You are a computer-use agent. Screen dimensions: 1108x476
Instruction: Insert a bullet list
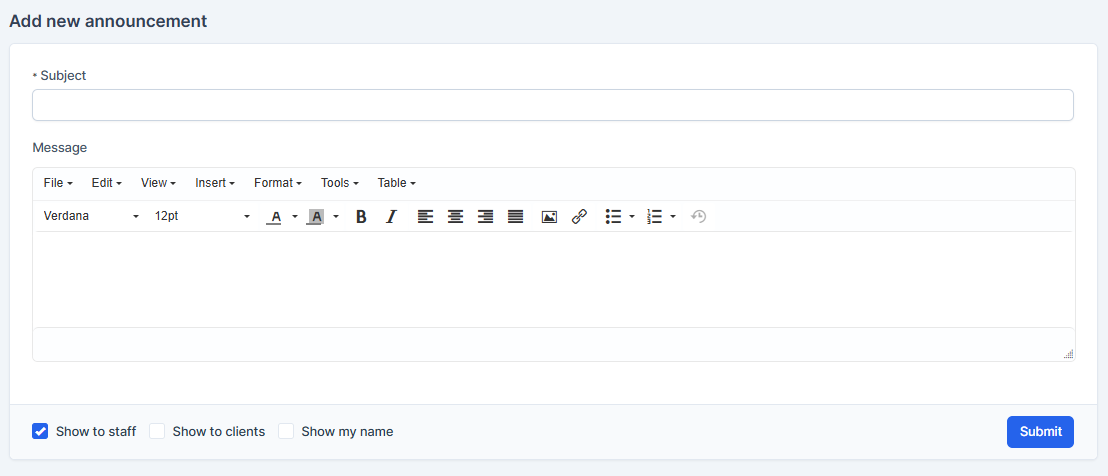click(x=614, y=216)
